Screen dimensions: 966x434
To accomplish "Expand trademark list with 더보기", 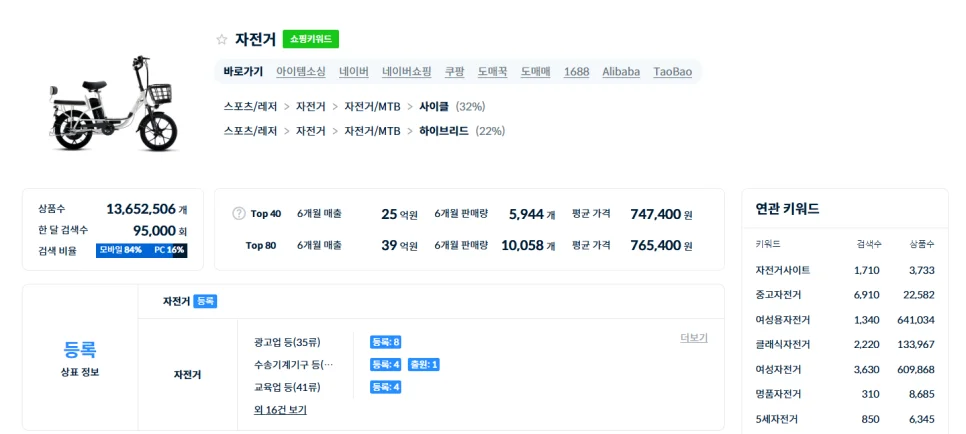I will click(x=694, y=338).
